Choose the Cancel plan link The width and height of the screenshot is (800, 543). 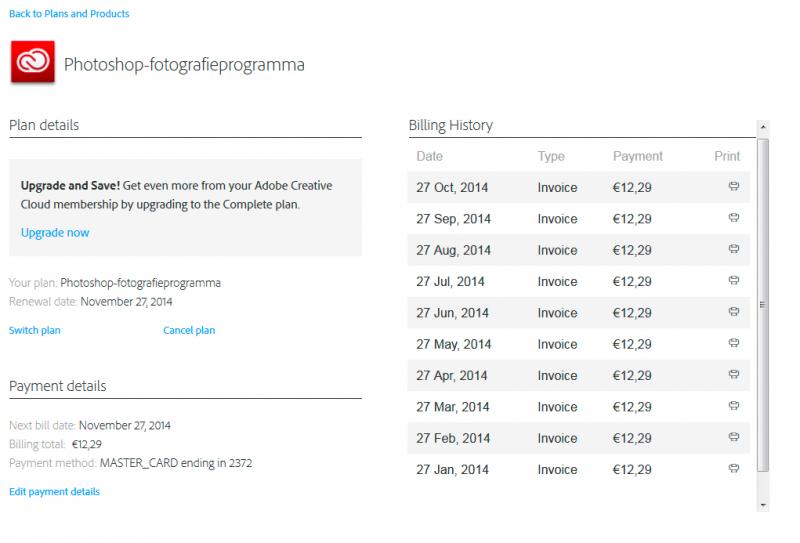pos(189,330)
